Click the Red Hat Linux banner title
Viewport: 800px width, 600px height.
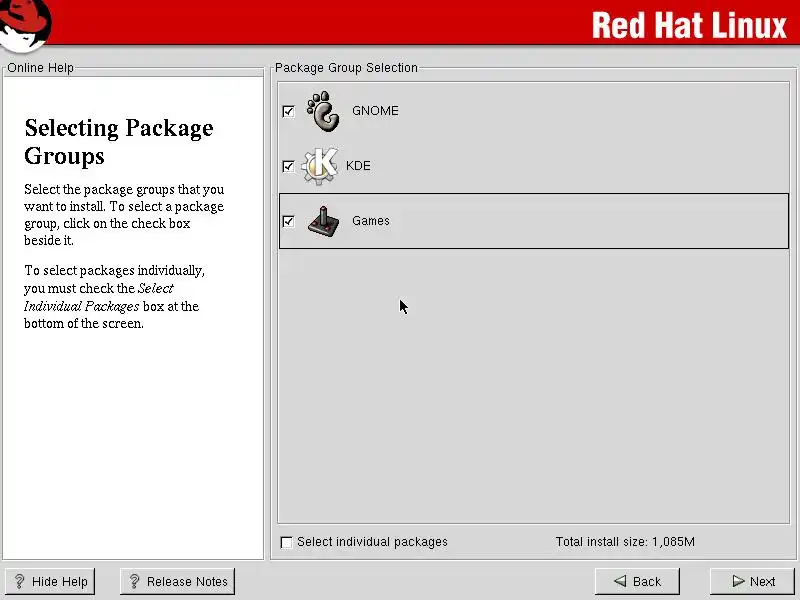click(689, 25)
